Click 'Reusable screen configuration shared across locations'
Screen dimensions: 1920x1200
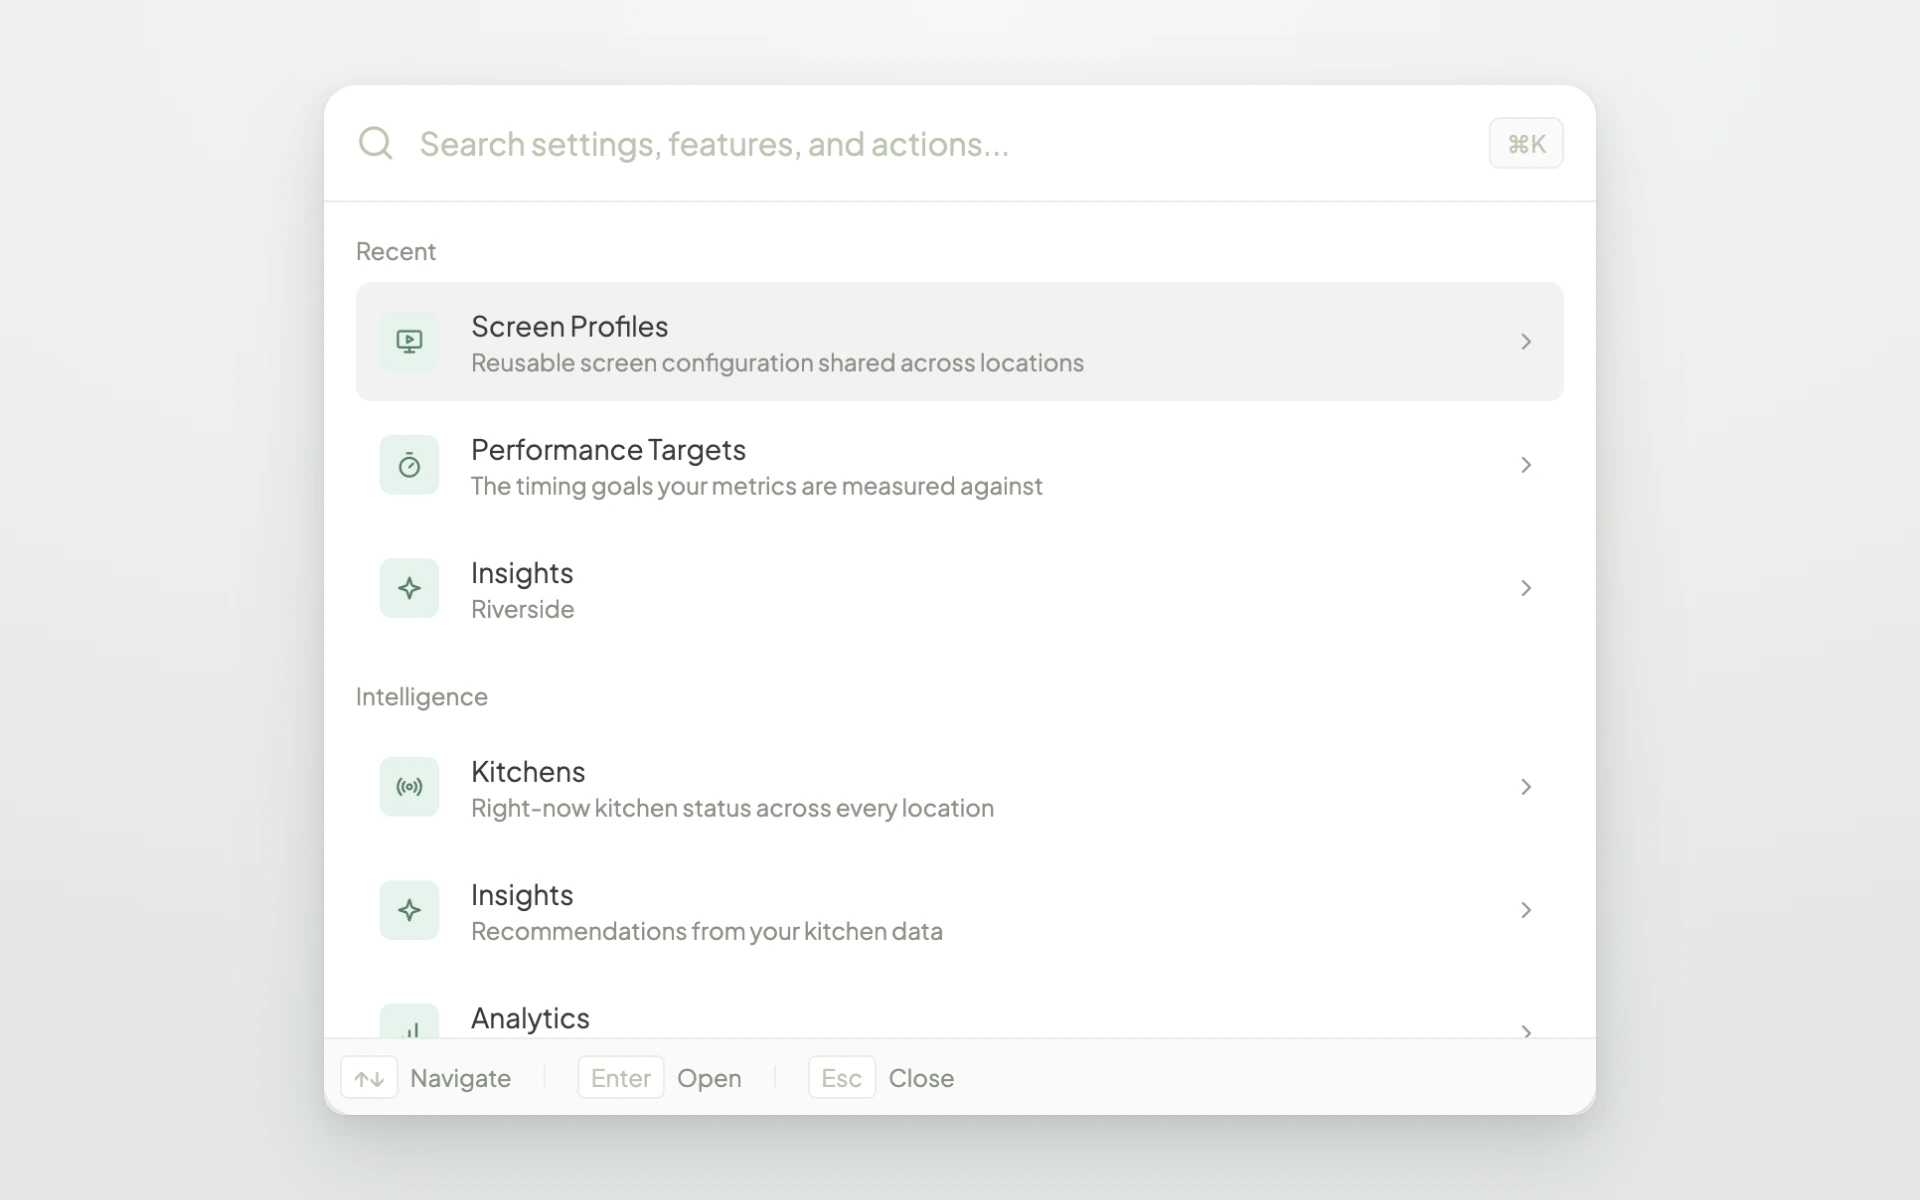pyautogui.click(x=777, y=363)
